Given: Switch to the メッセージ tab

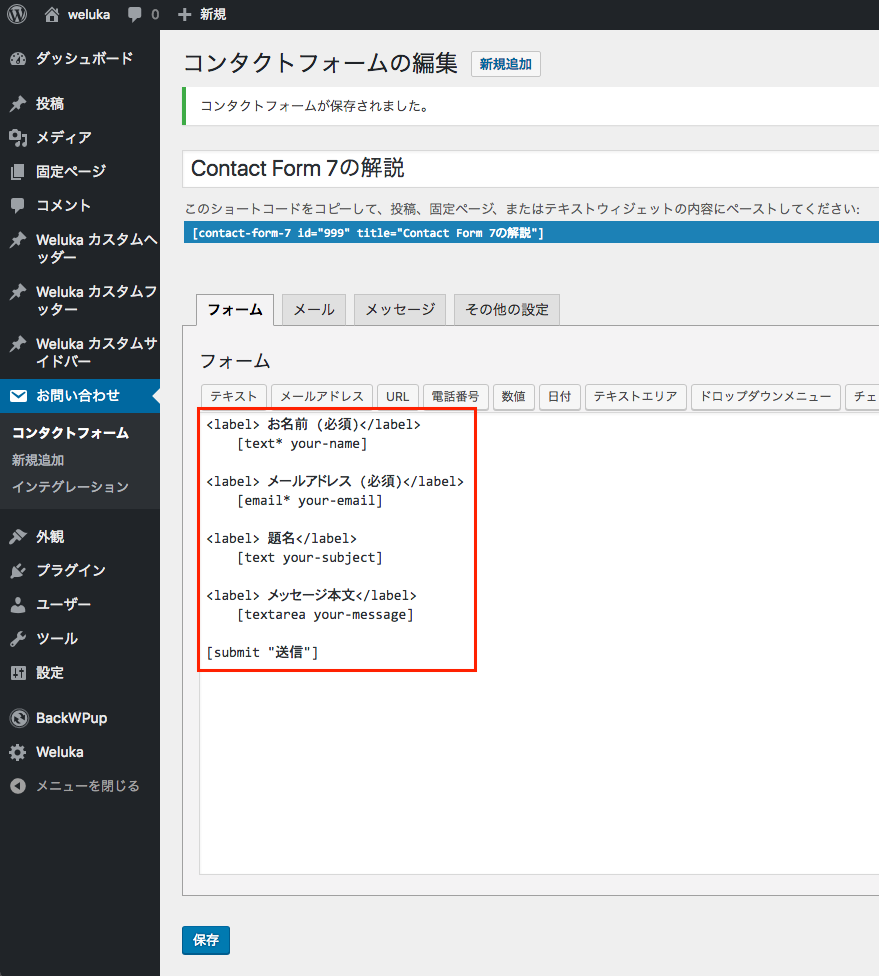Looking at the screenshot, I should (x=400, y=310).
